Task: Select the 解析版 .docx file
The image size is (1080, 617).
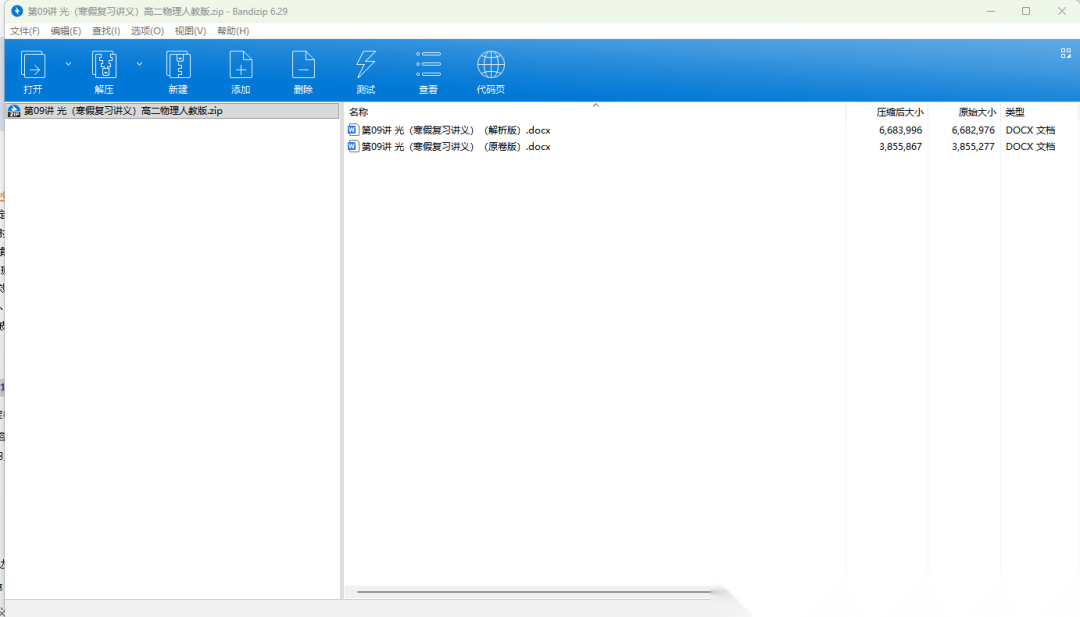Action: click(455, 130)
